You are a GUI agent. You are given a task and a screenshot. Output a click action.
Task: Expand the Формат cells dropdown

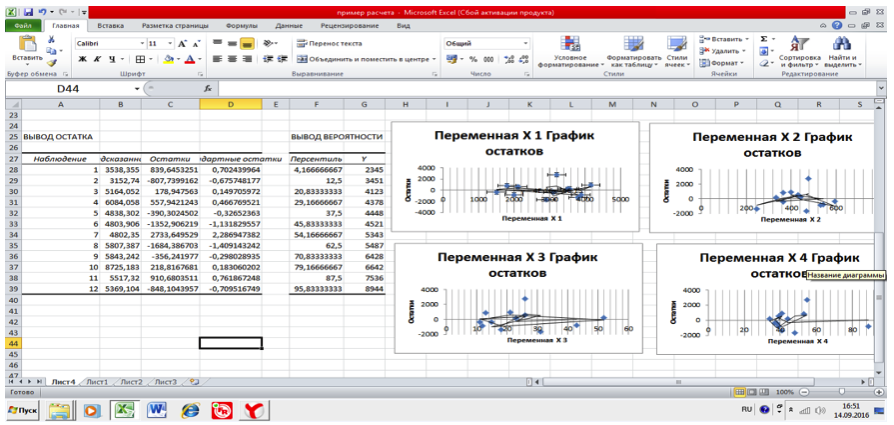743,63
